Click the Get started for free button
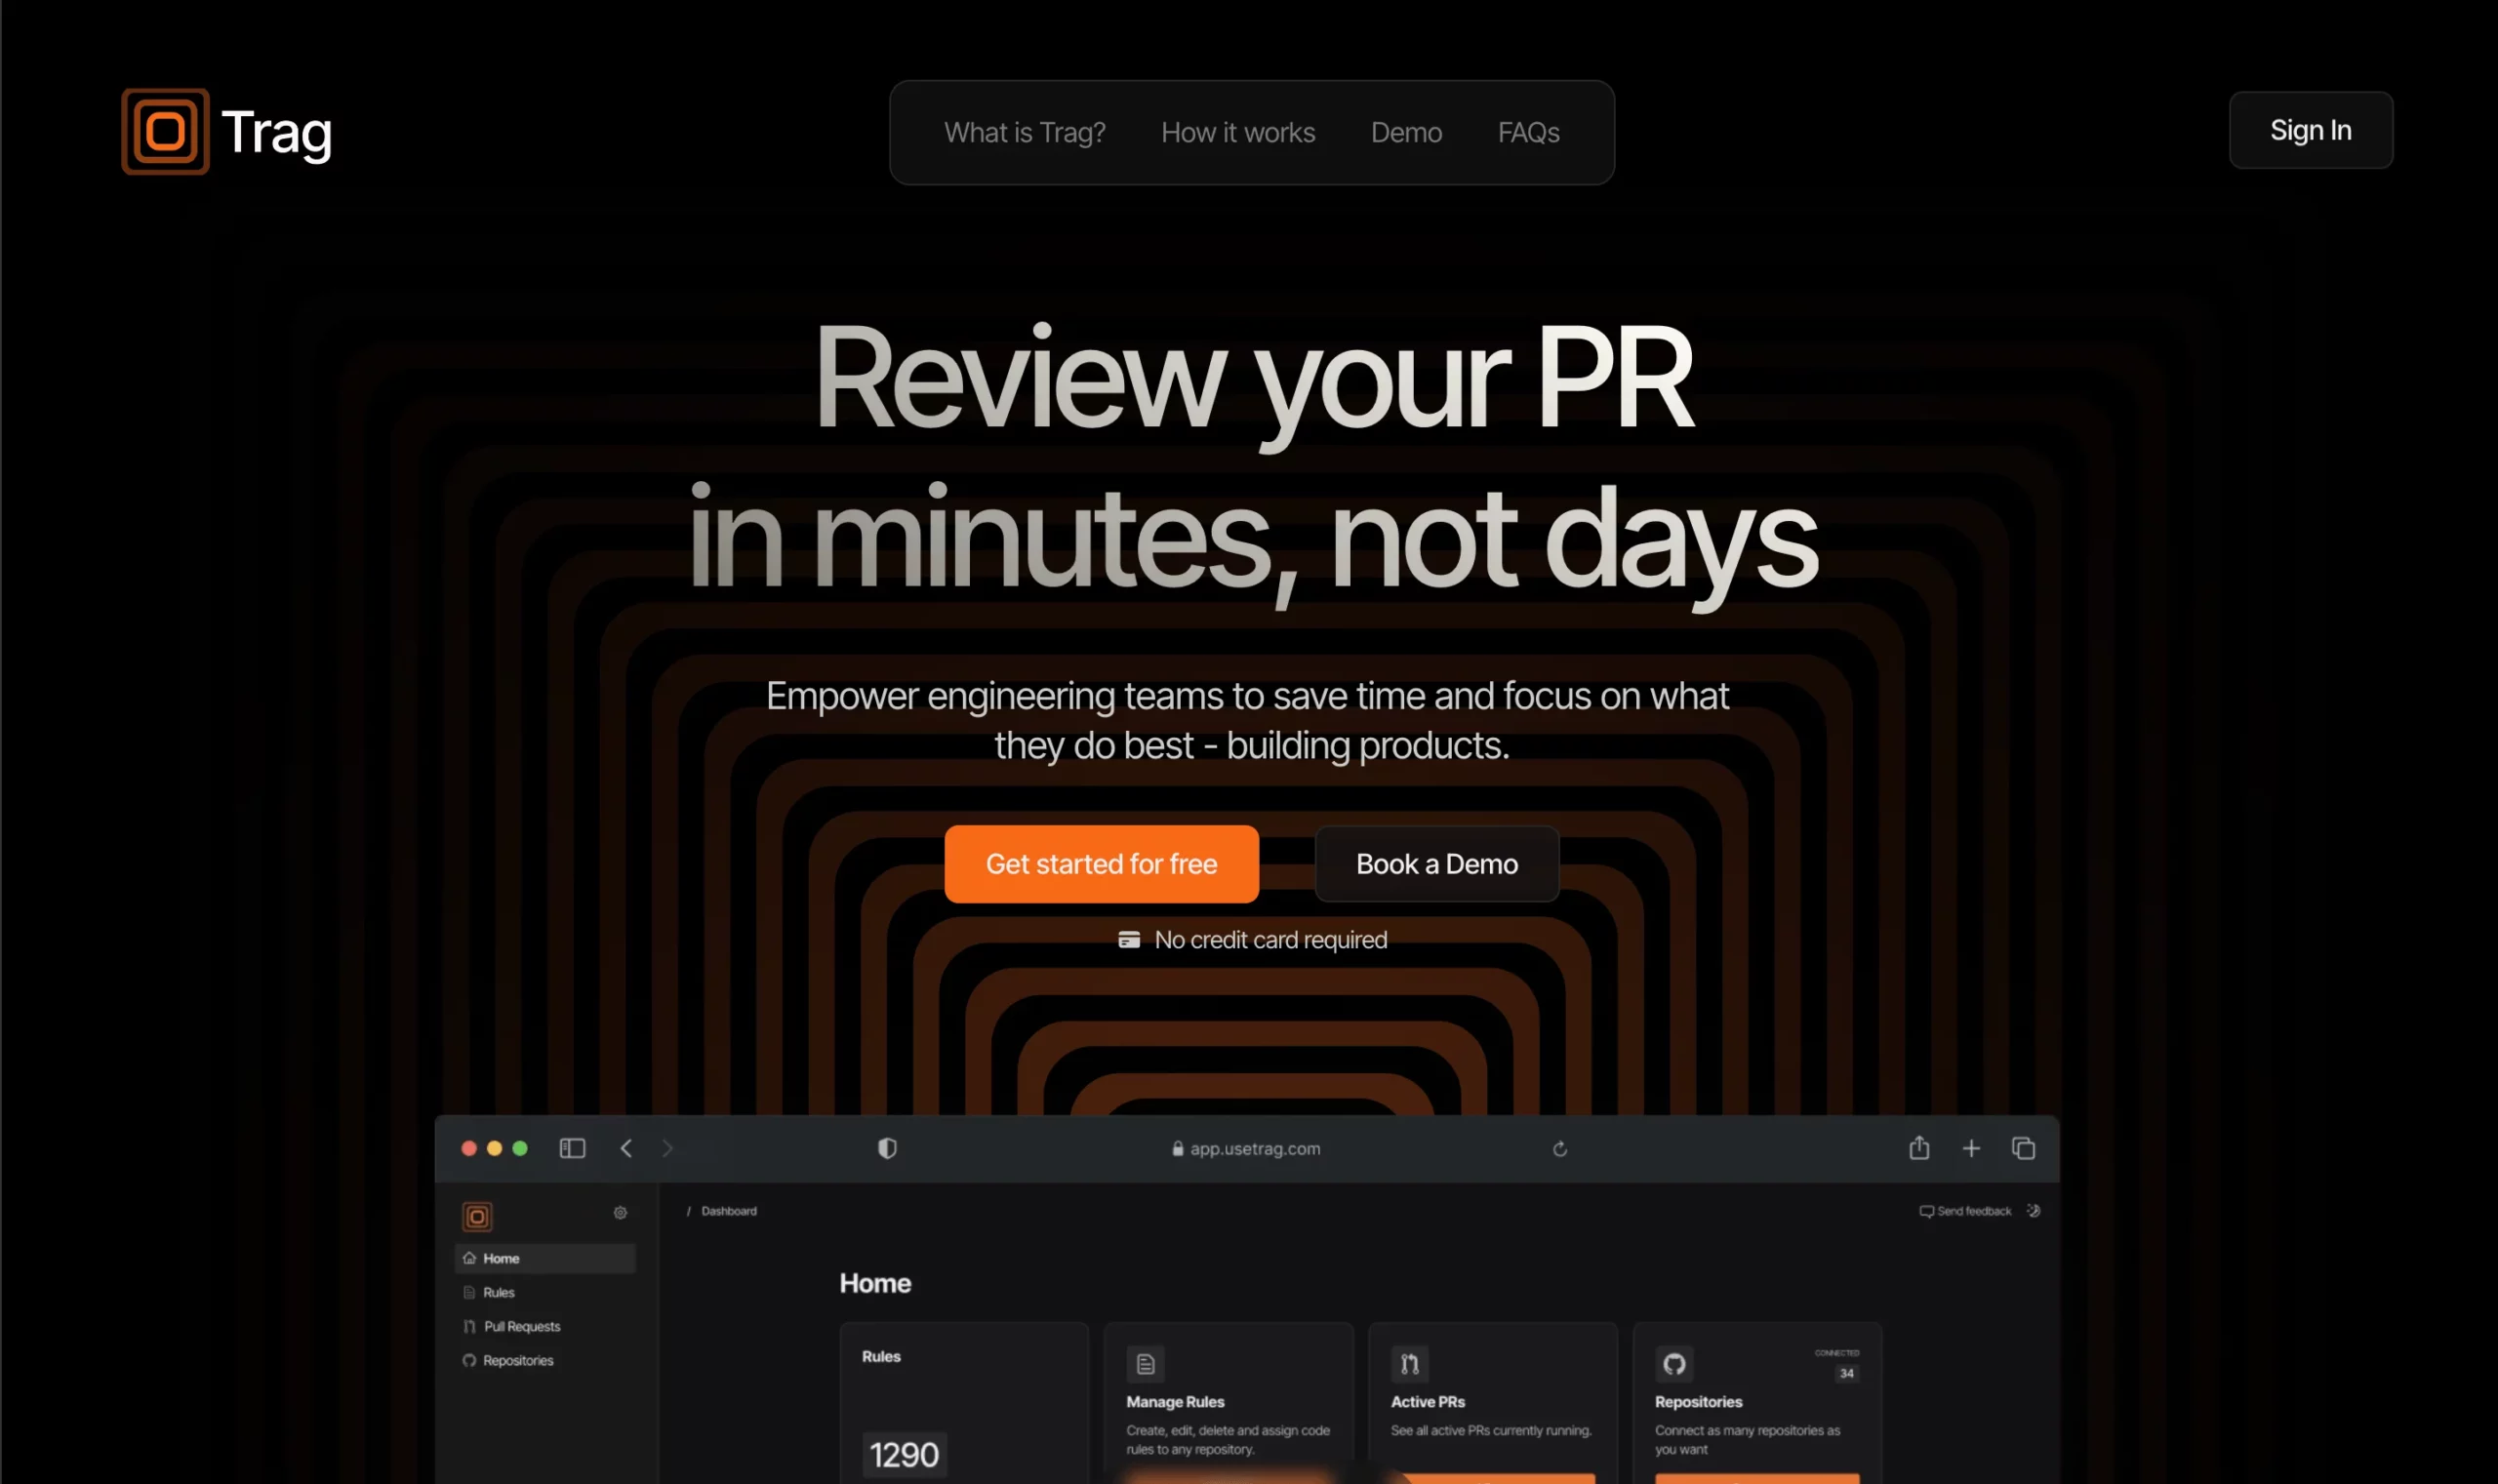 coord(1101,863)
